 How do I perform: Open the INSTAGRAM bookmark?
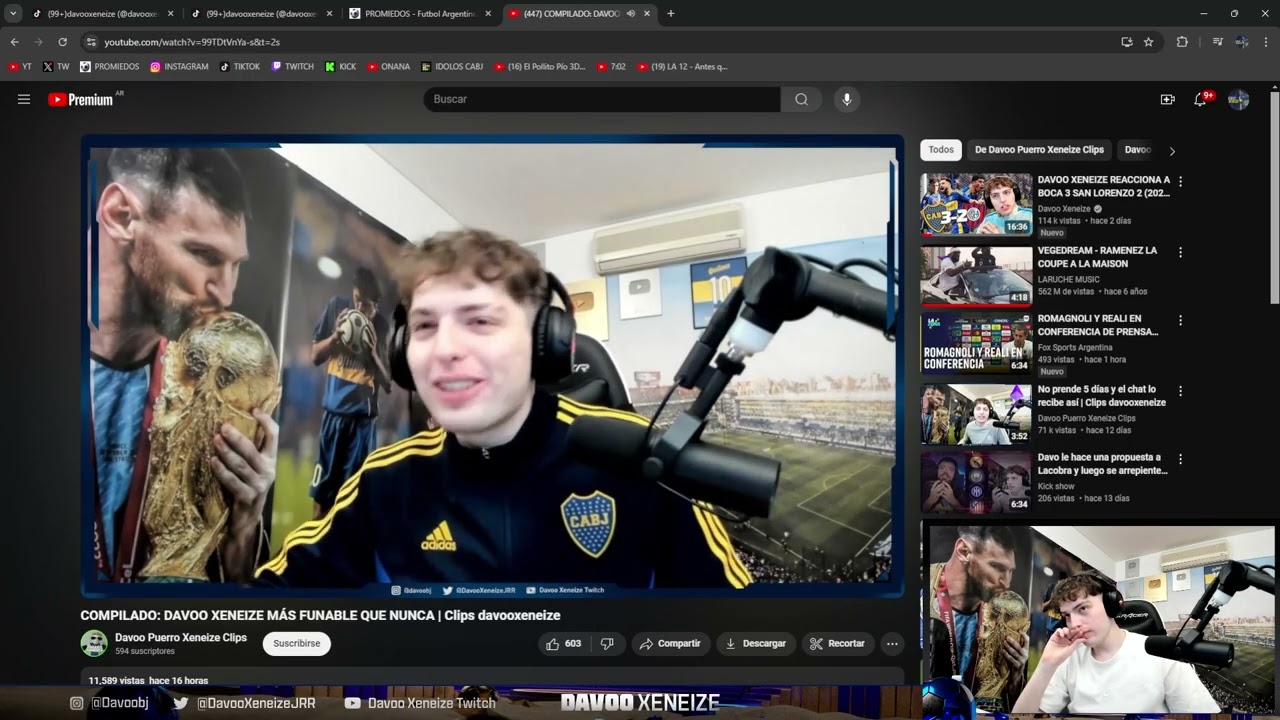pos(179,67)
